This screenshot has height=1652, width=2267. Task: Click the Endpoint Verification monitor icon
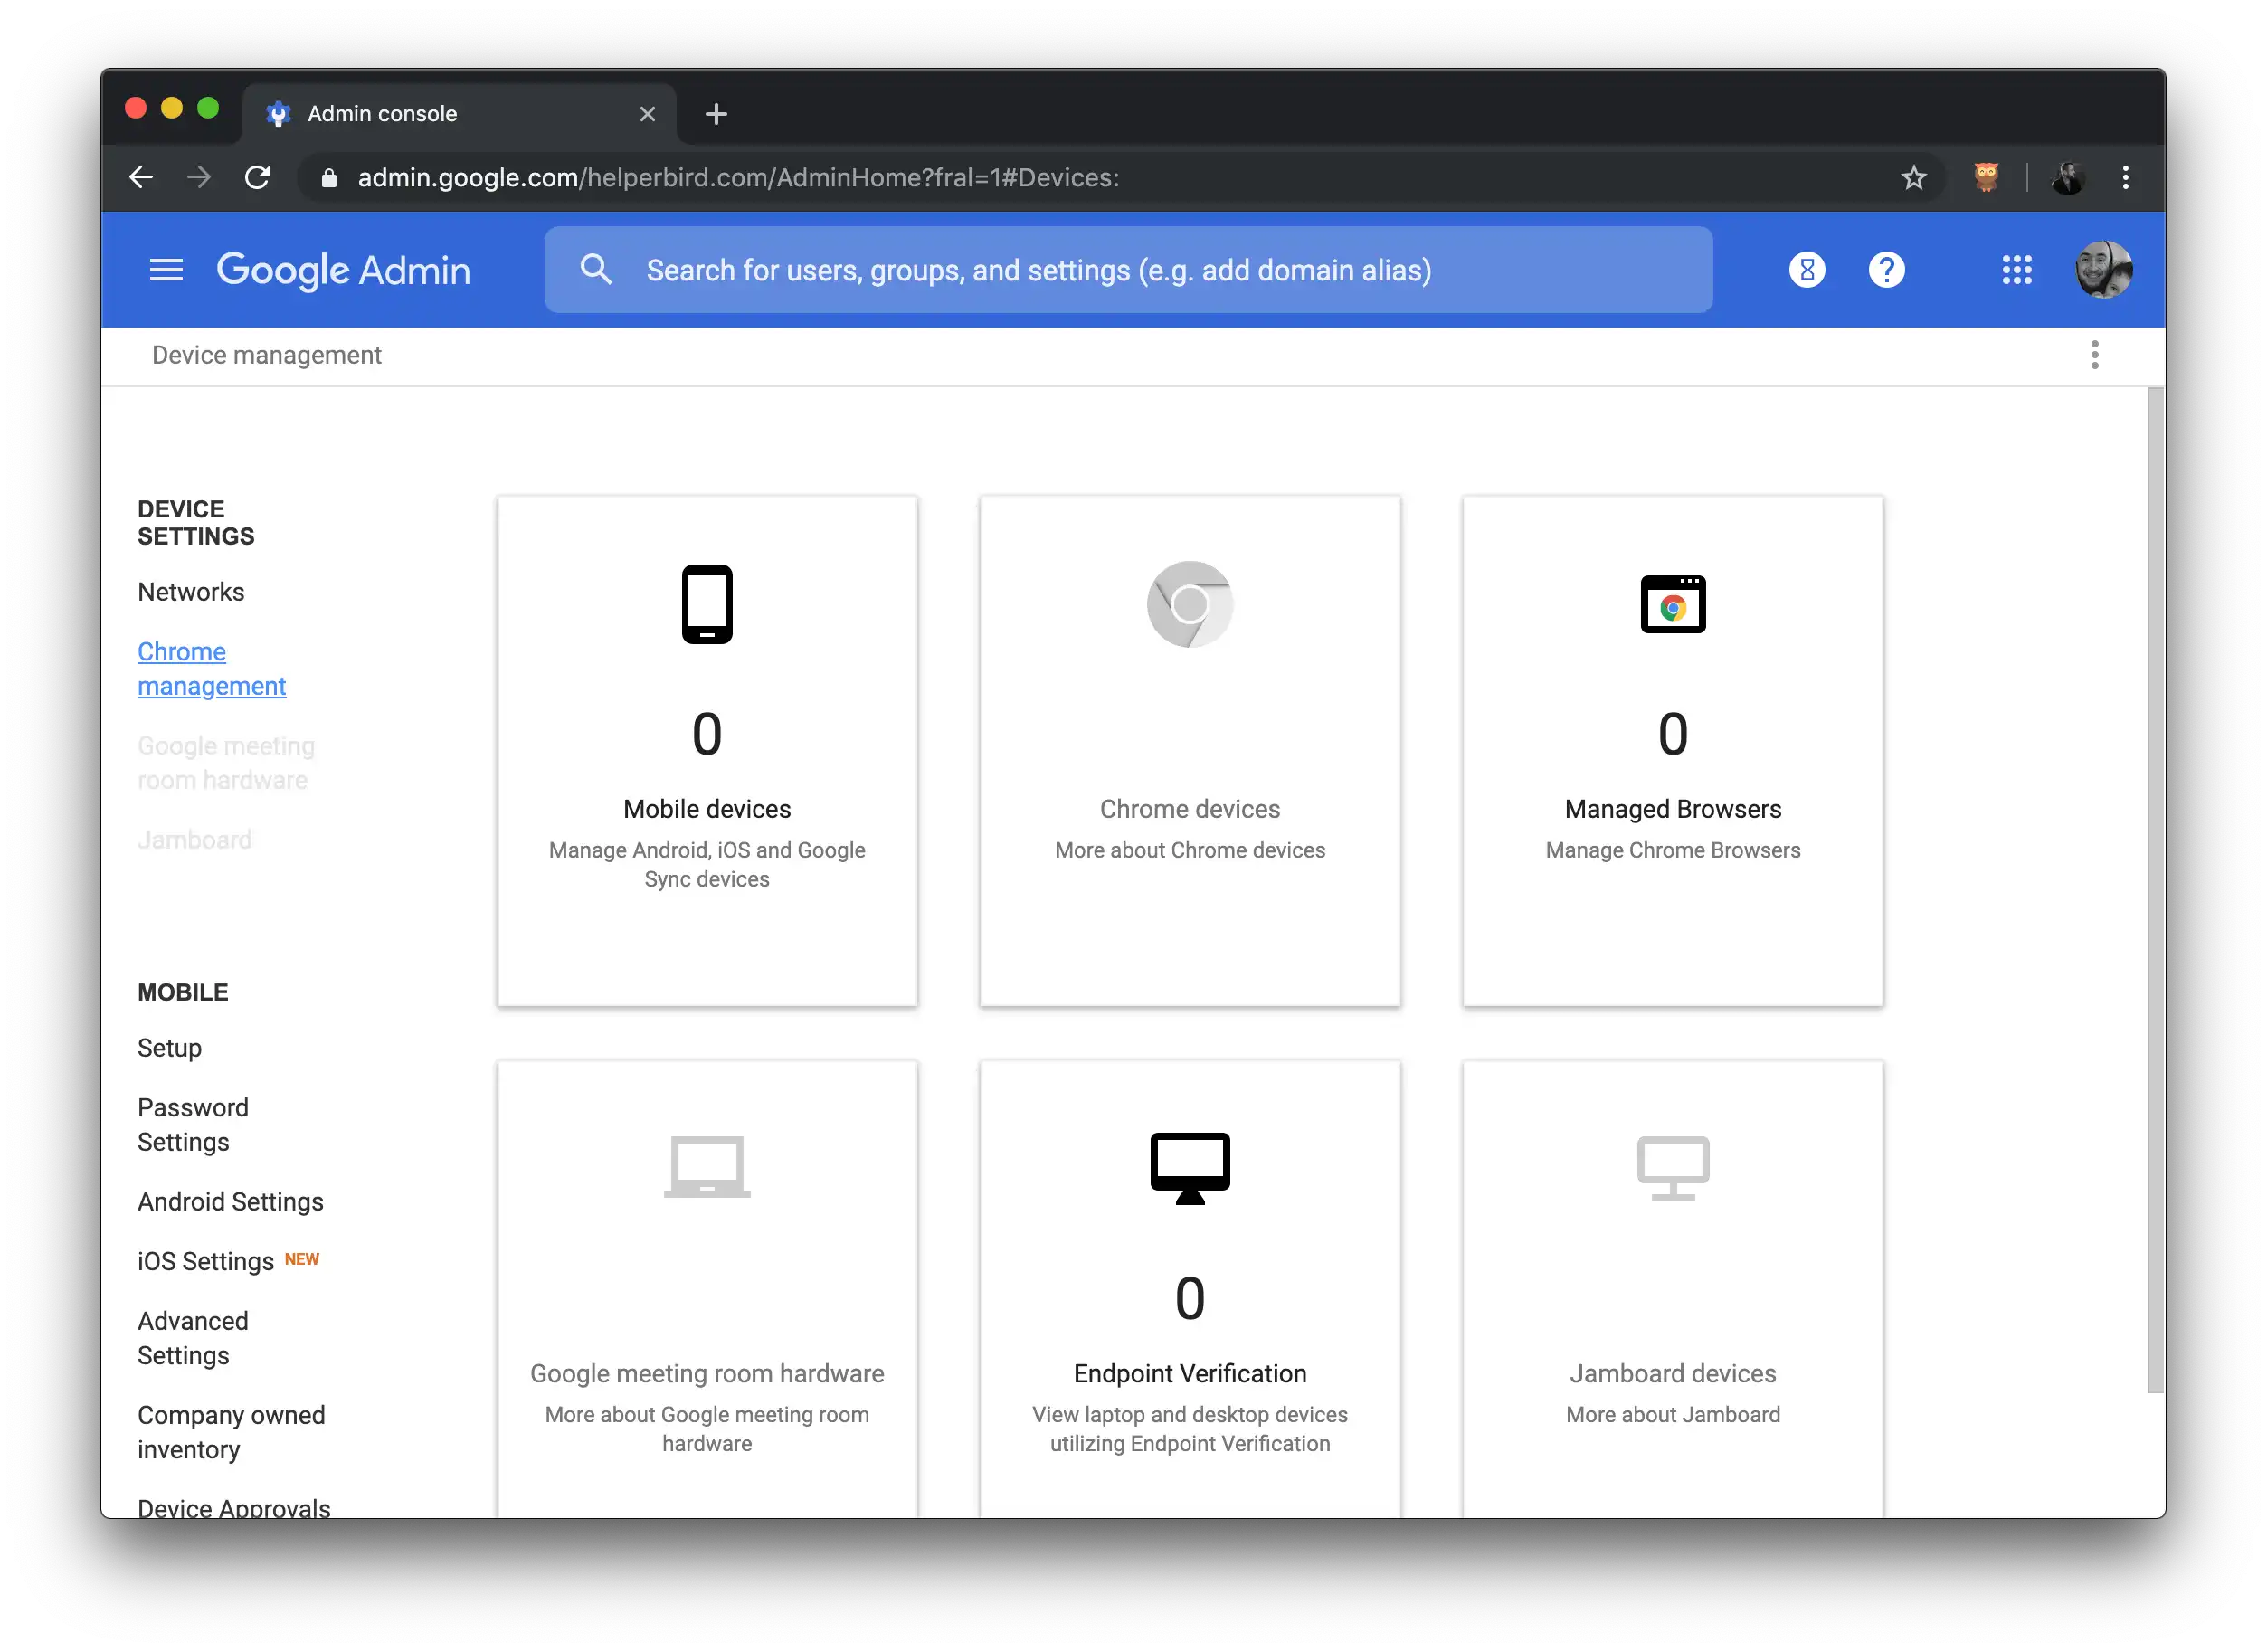pos(1189,1168)
